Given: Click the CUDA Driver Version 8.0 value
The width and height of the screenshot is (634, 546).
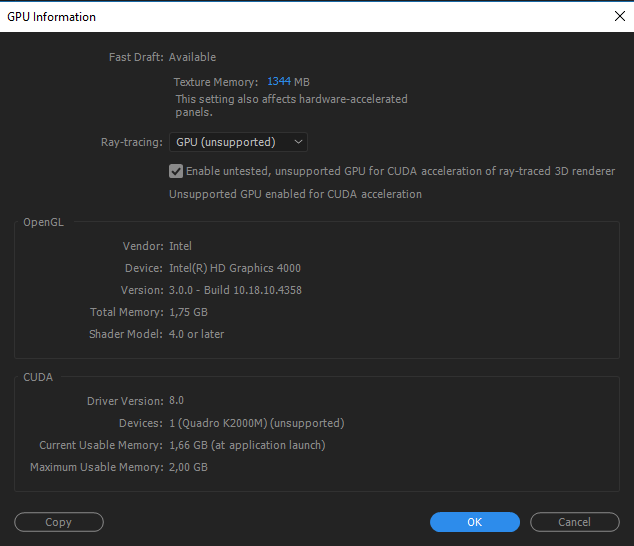Looking at the screenshot, I should click(176, 400).
